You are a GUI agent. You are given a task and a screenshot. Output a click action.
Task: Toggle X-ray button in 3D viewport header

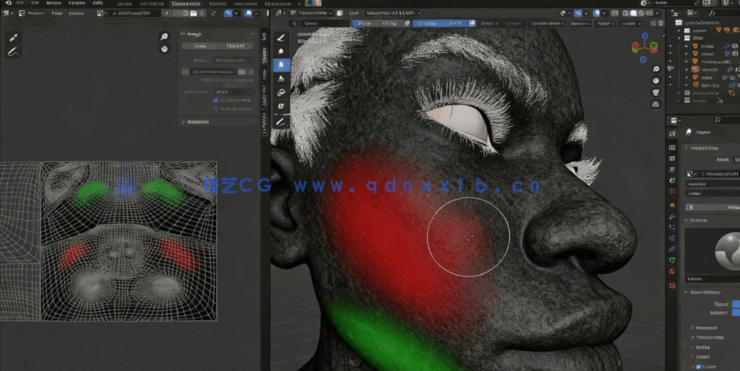point(615,13)
